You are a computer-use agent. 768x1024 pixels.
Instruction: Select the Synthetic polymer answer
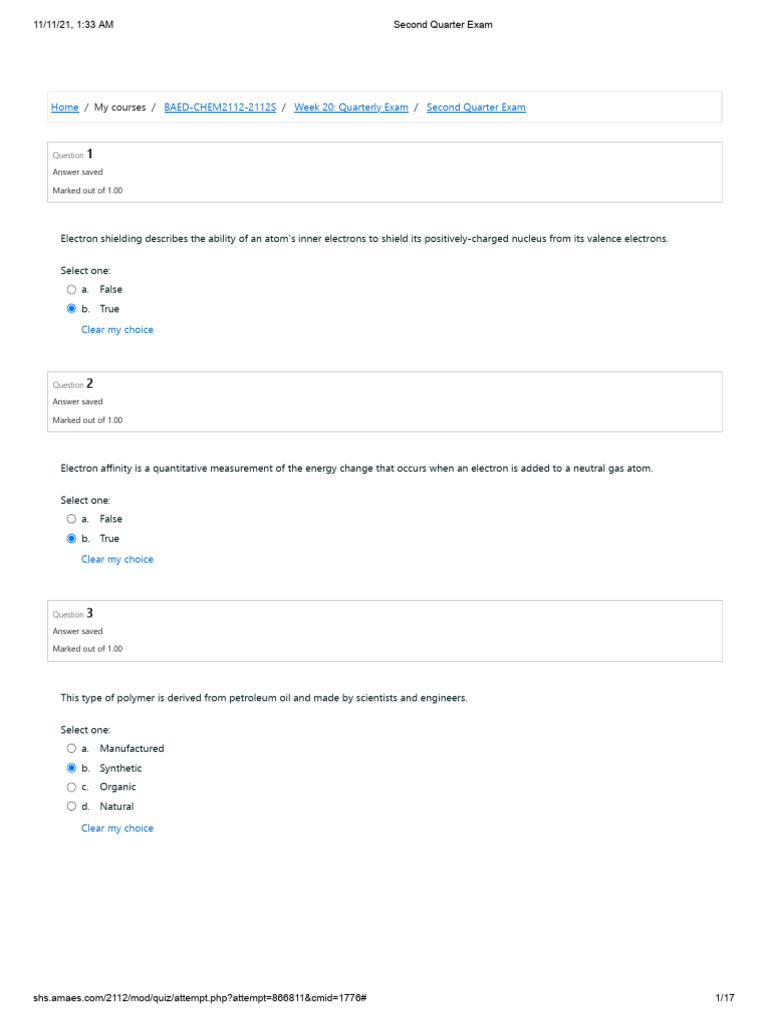(71, 768)
